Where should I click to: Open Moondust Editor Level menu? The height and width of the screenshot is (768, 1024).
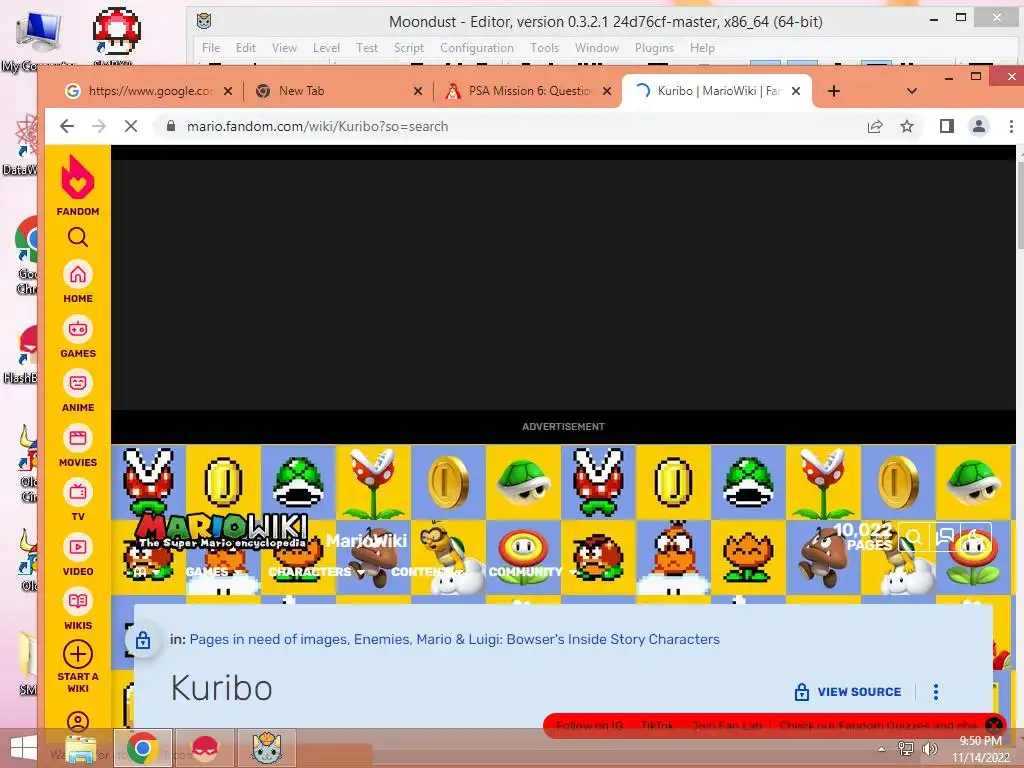click(326, 48)
